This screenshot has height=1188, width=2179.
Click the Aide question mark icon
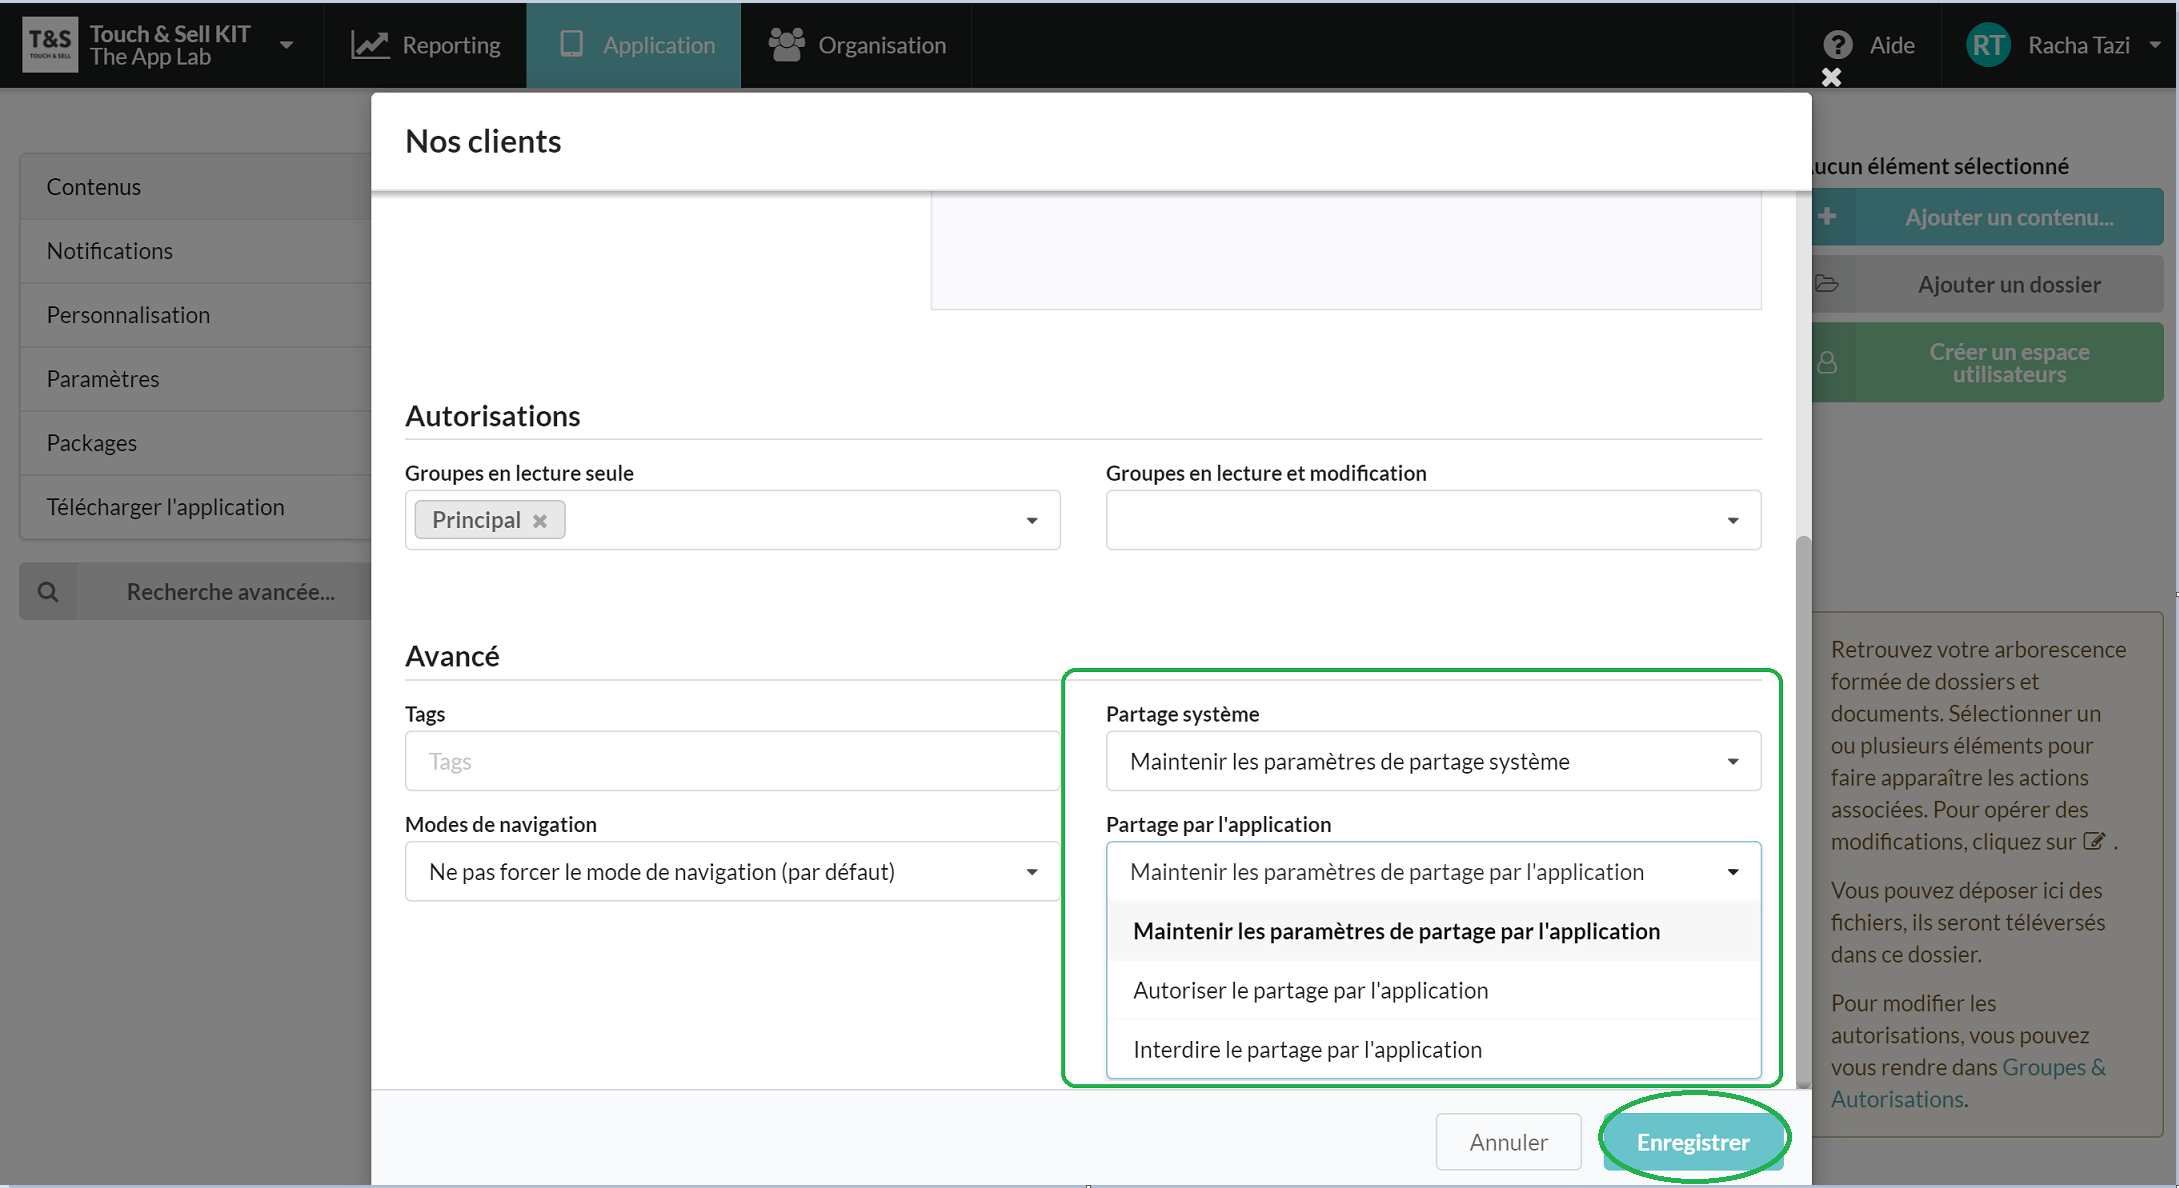1837,45
